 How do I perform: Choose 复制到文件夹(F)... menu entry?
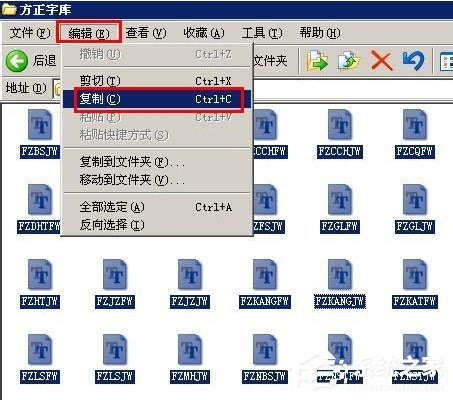pos(157,162)
